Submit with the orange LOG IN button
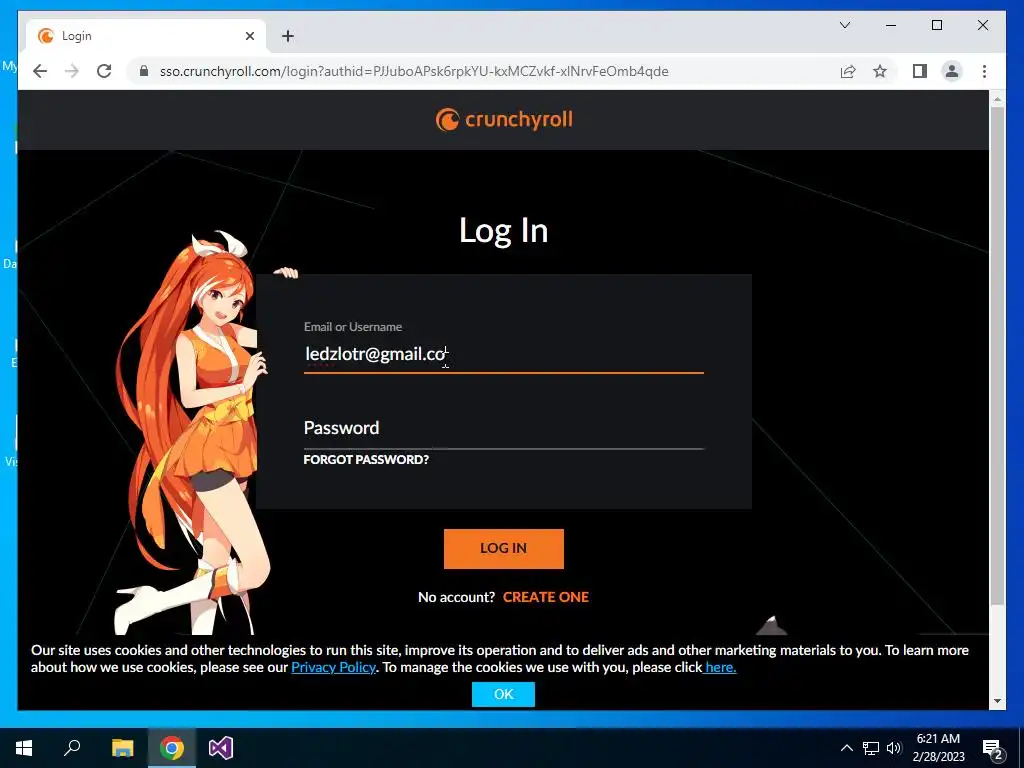This screenshot has width=1024, height=768. pos(504,549)
